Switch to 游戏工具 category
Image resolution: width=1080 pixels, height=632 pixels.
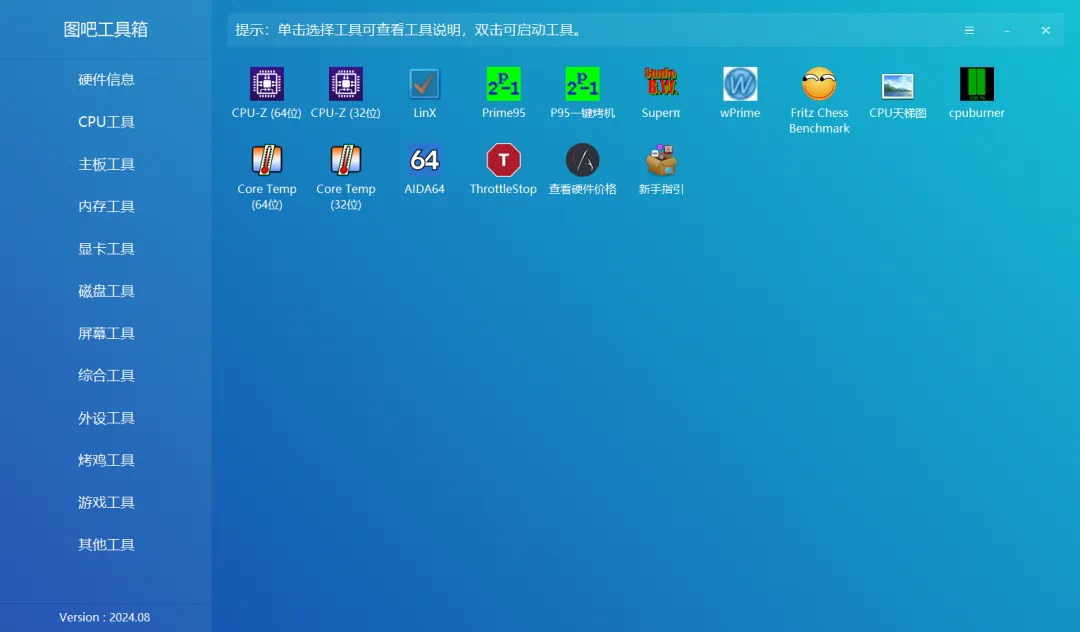click(106, 502)
